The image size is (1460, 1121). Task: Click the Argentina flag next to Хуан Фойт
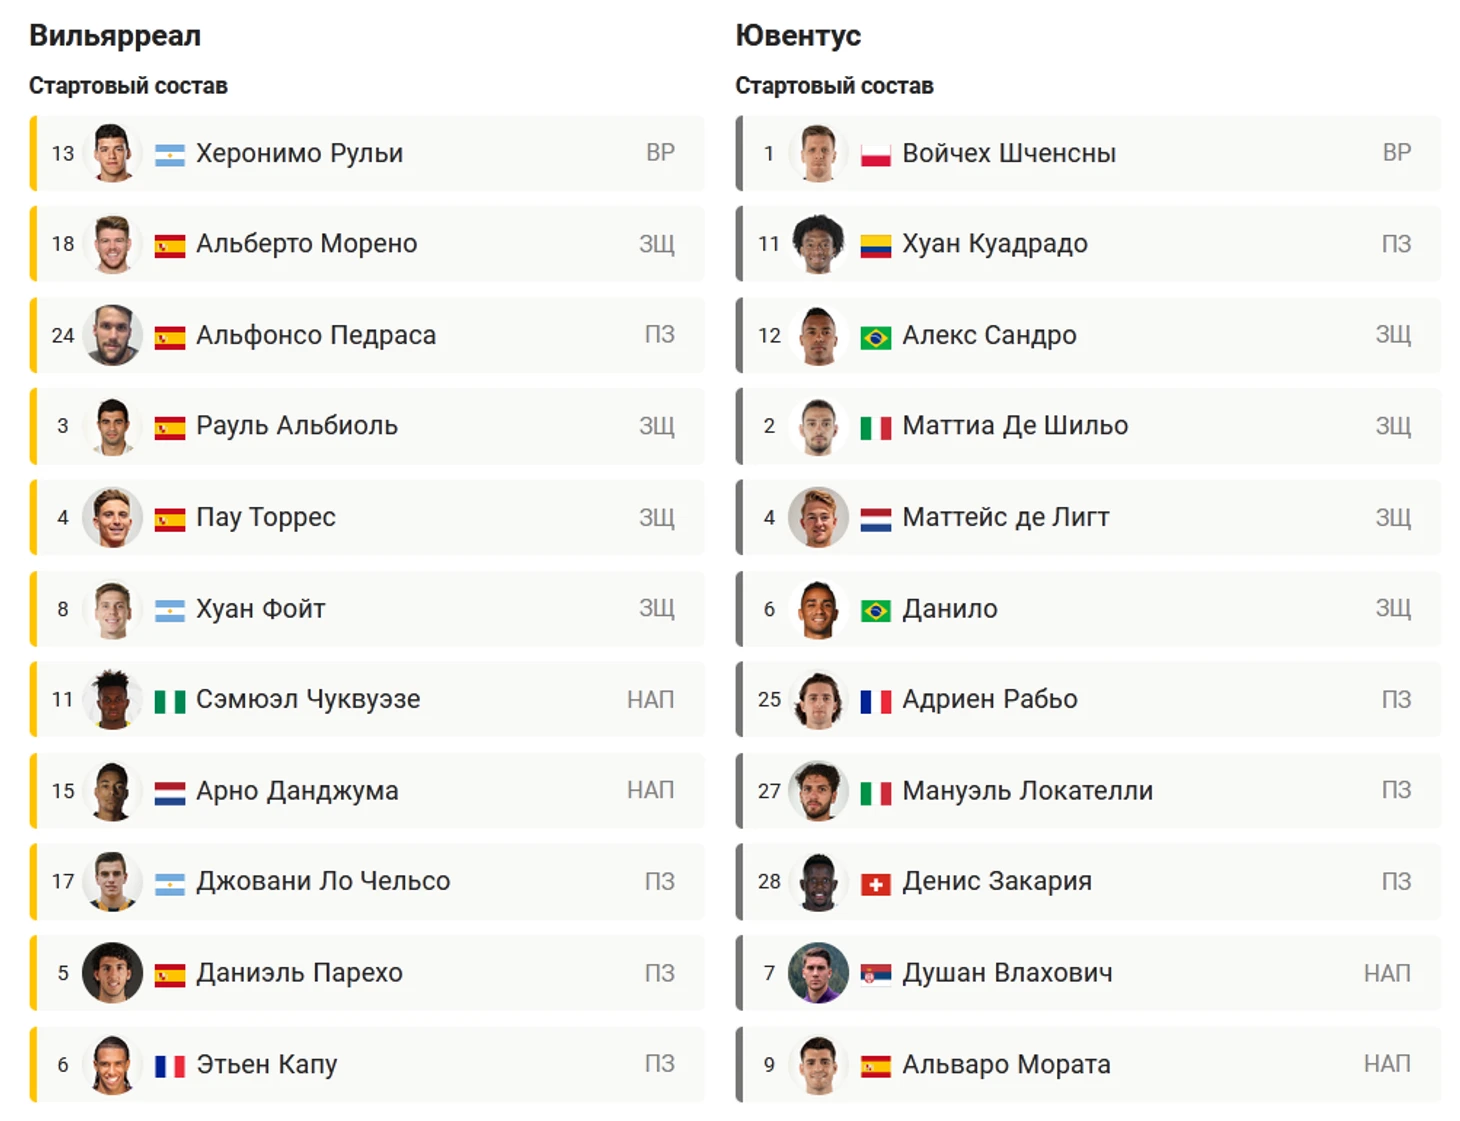tap(170, 610)
